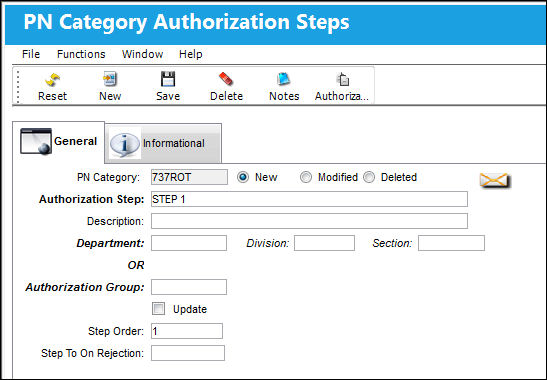Click the Authorization Group field
547x380 pixels.
click(189, 287)
